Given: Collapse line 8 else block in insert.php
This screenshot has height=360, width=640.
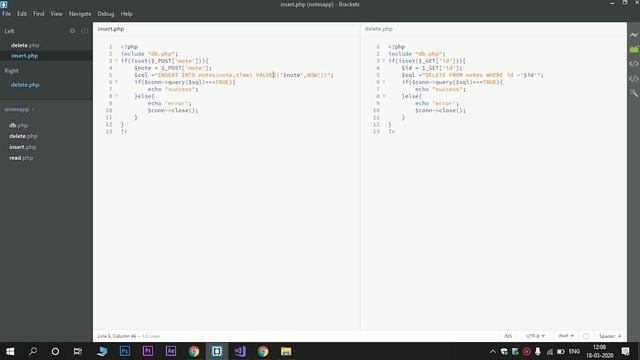Looking at the screenshot, I should [116, 96].
